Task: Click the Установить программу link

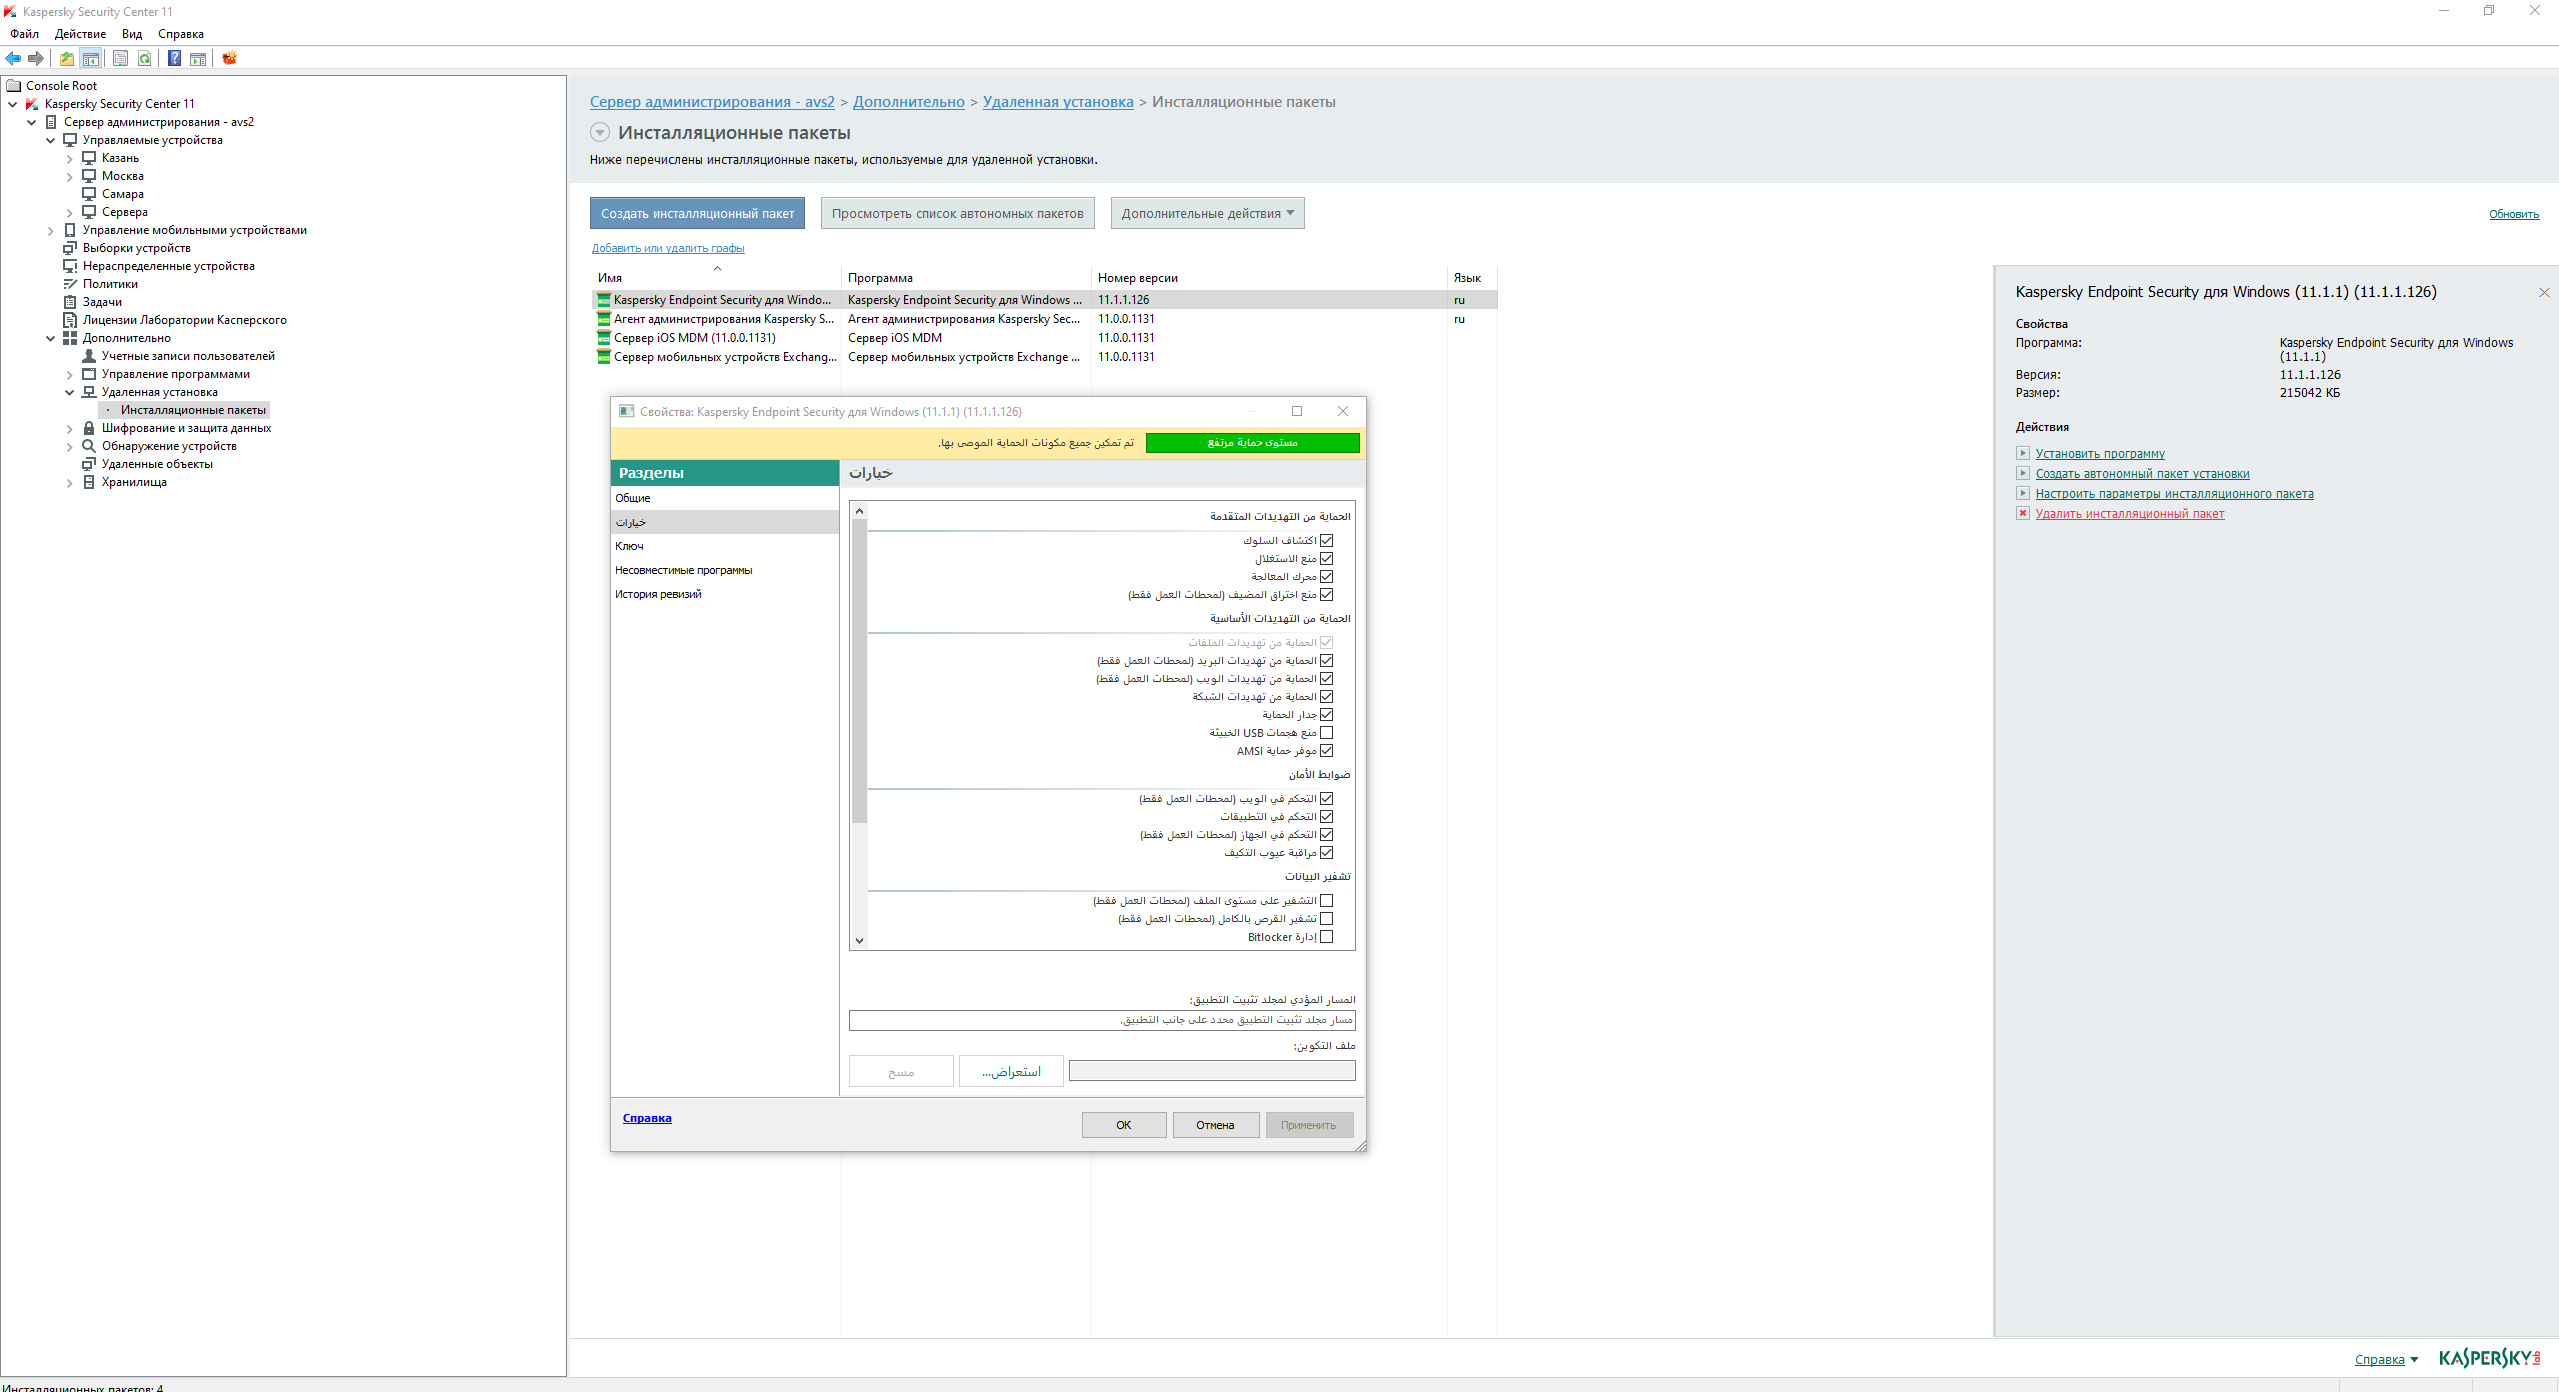Action: 2100,454
